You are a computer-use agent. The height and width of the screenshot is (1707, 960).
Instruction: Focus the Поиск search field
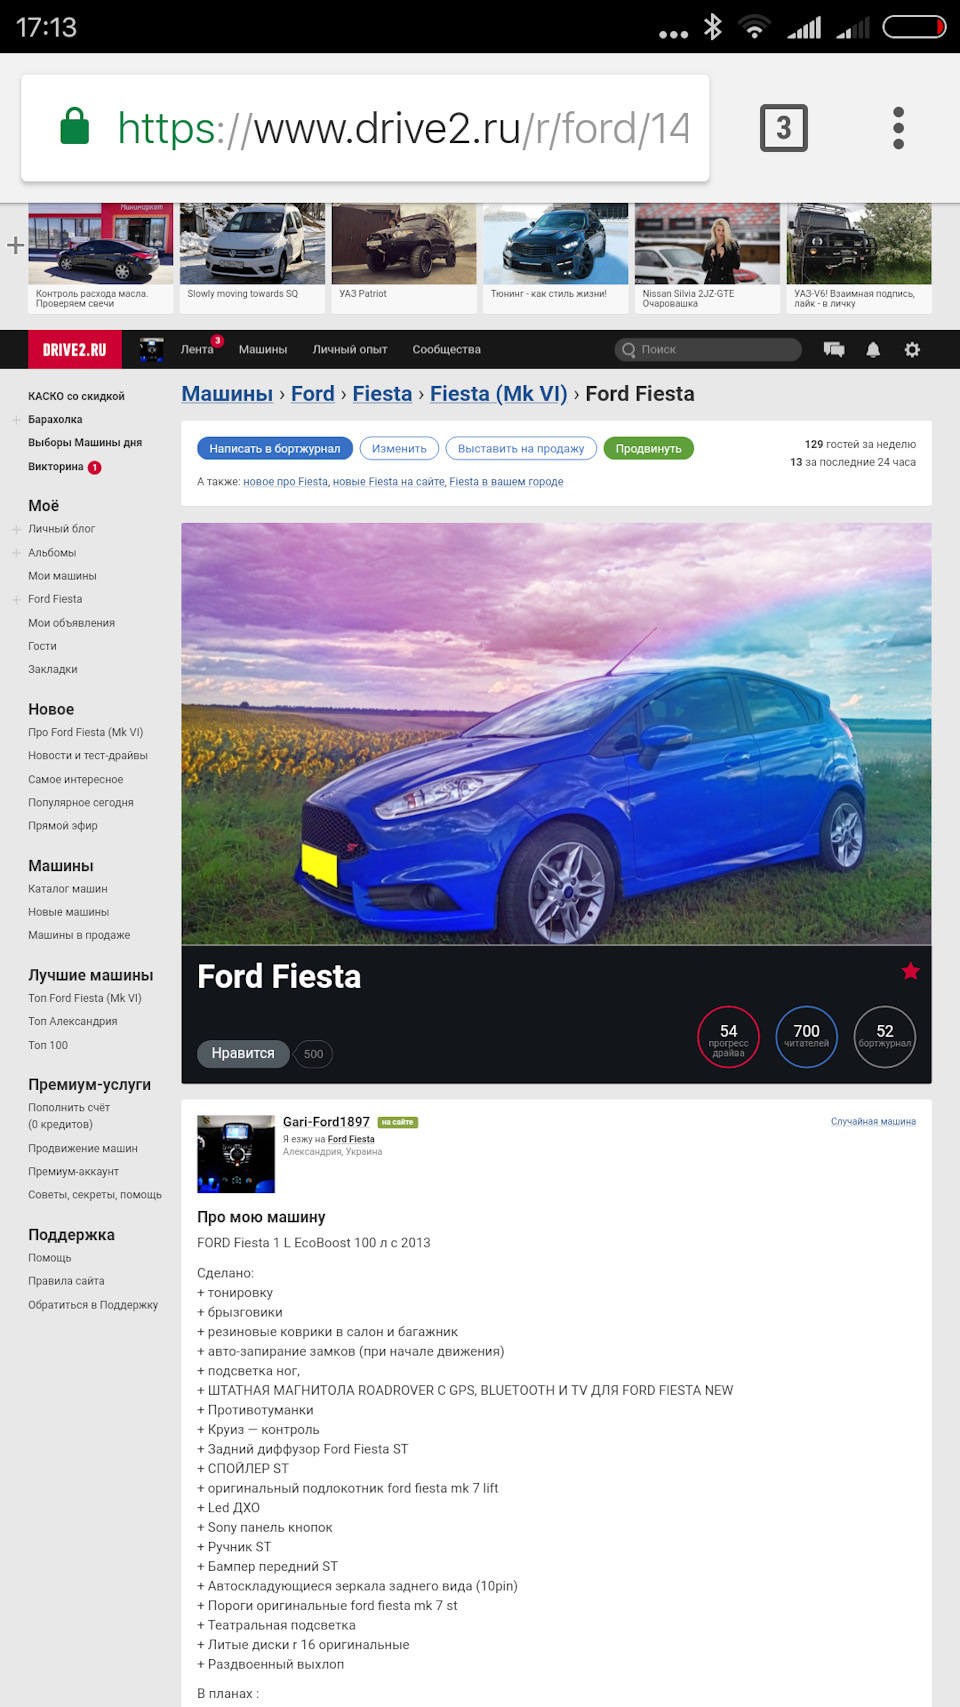[708, 350]
